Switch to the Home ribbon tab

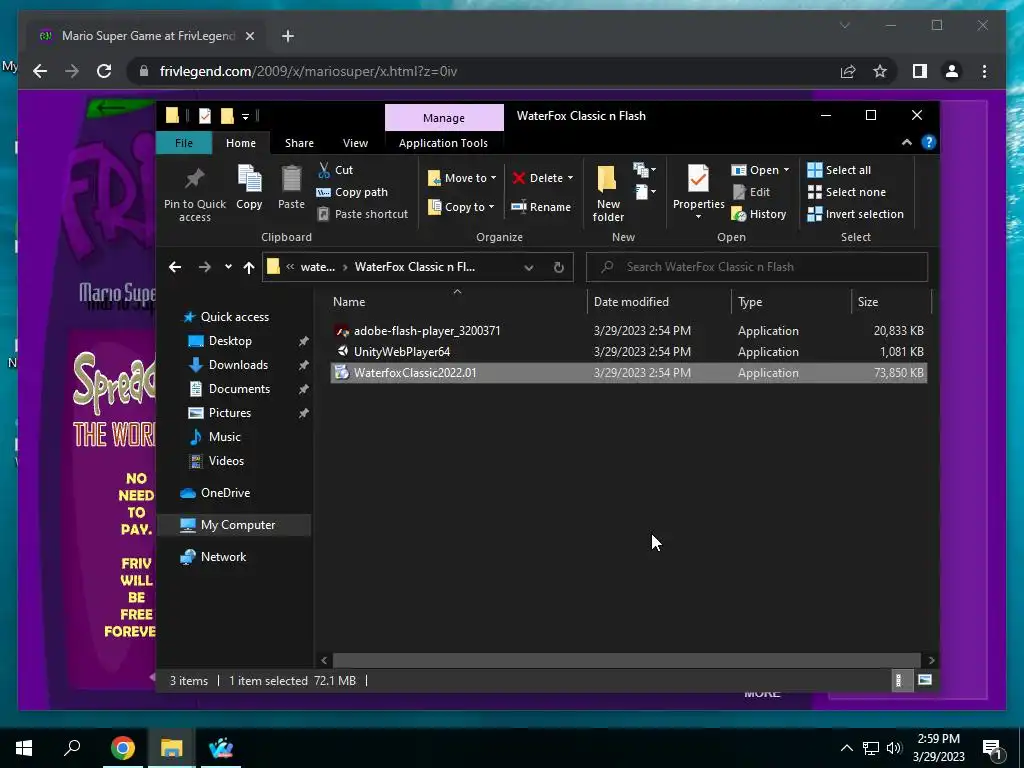[x=241, y=143]
